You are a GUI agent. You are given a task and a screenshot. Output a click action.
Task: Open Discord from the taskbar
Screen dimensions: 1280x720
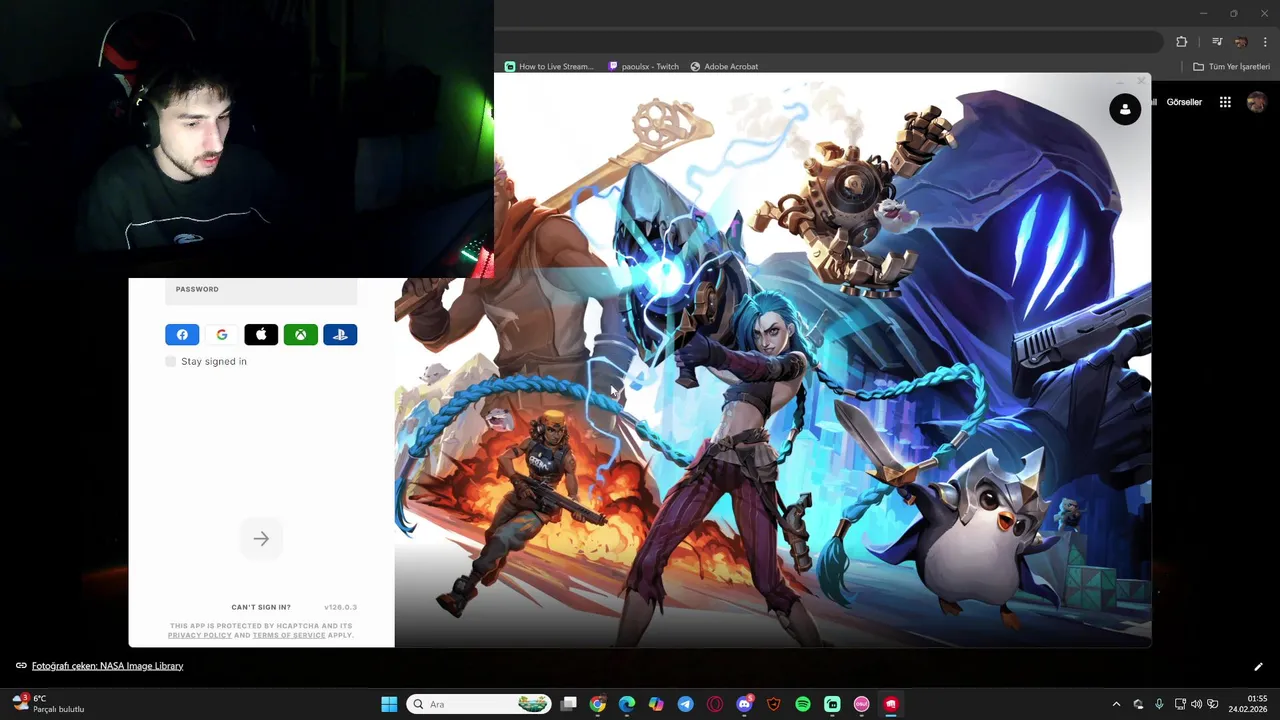click(745, 704)
